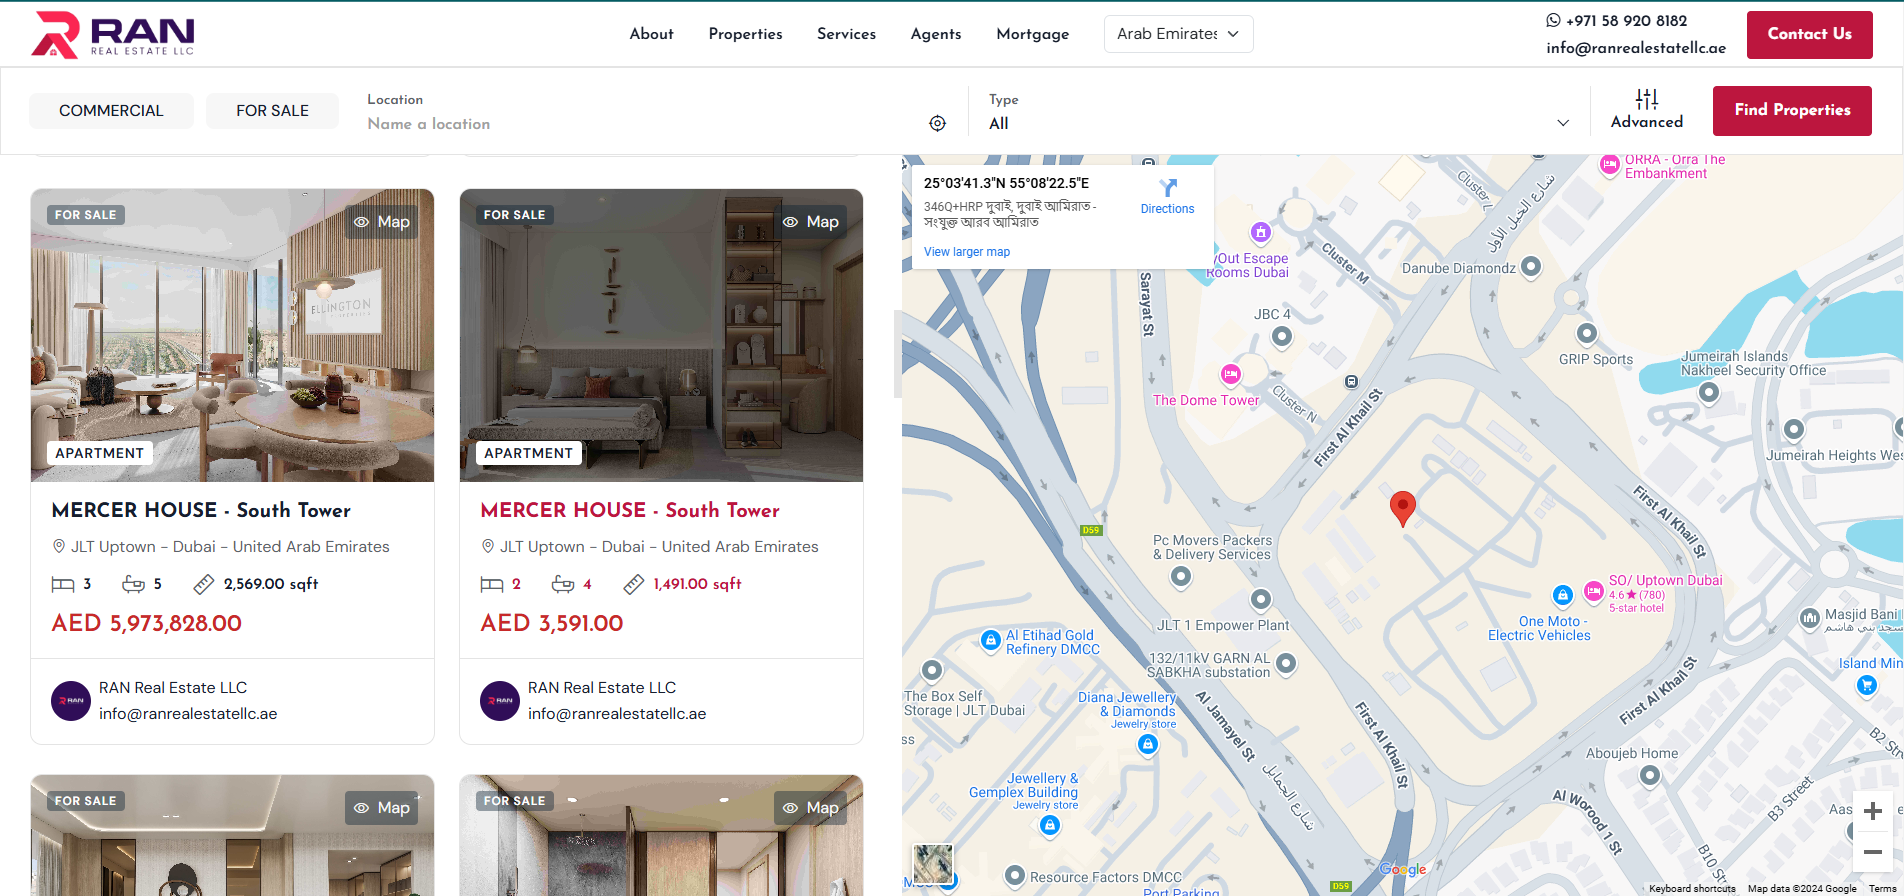Open the Mortgage menu item
1904x896 pixels.
point(1032,34)
